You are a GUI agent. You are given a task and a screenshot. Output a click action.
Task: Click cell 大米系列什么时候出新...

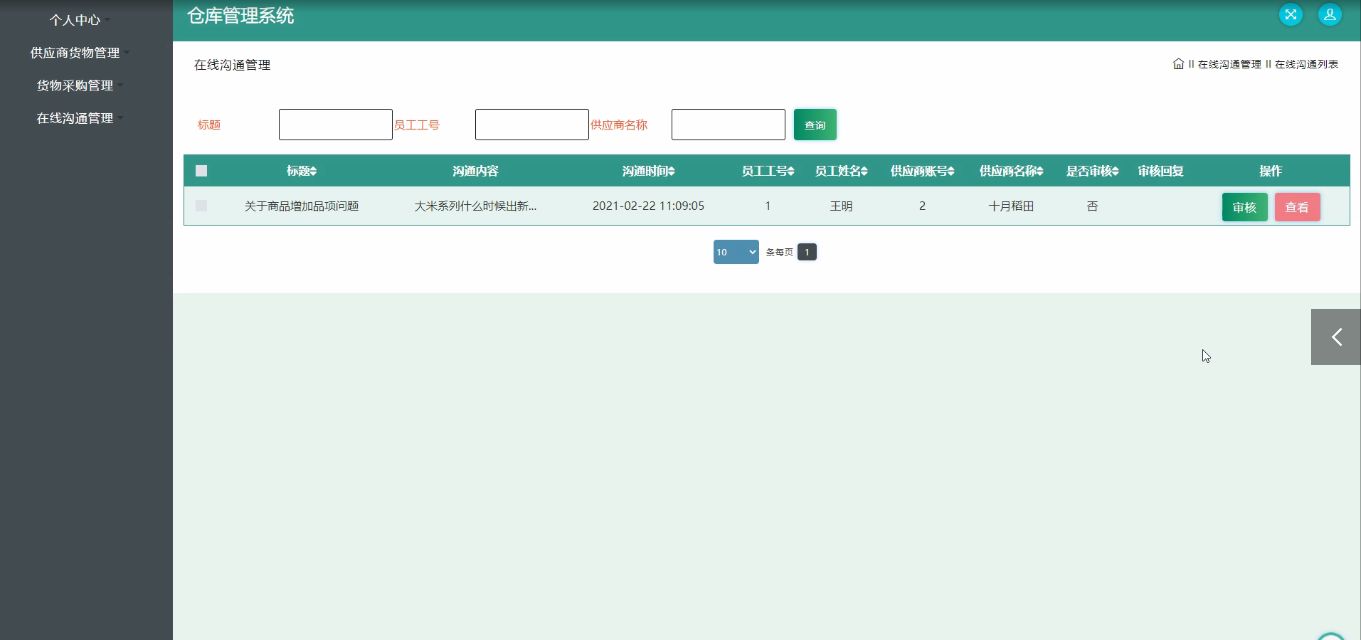[x=476, y=207]
